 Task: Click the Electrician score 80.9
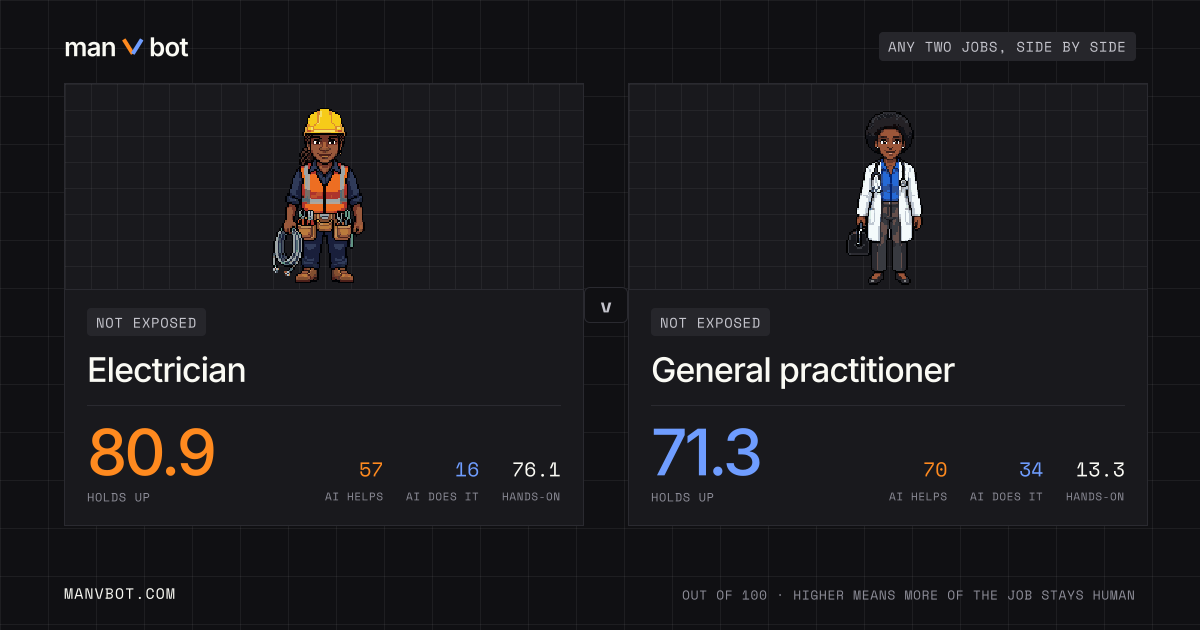[151, 453]
